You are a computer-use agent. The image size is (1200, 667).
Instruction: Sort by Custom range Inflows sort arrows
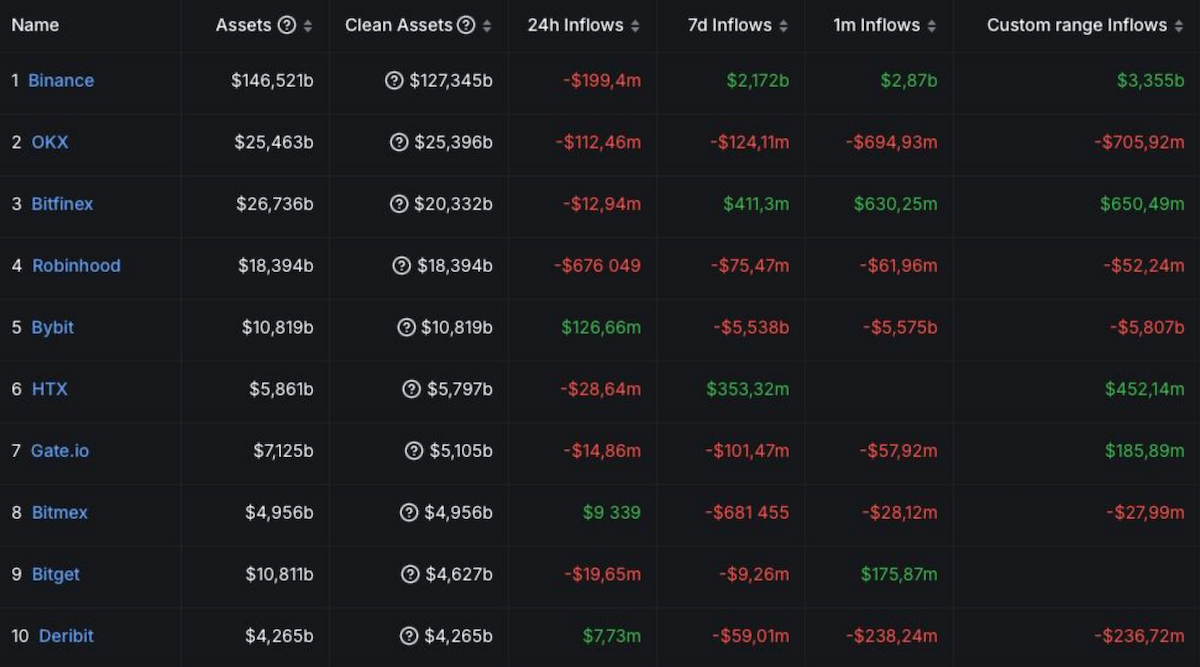pyautogui.click(x=1179, y=26)
